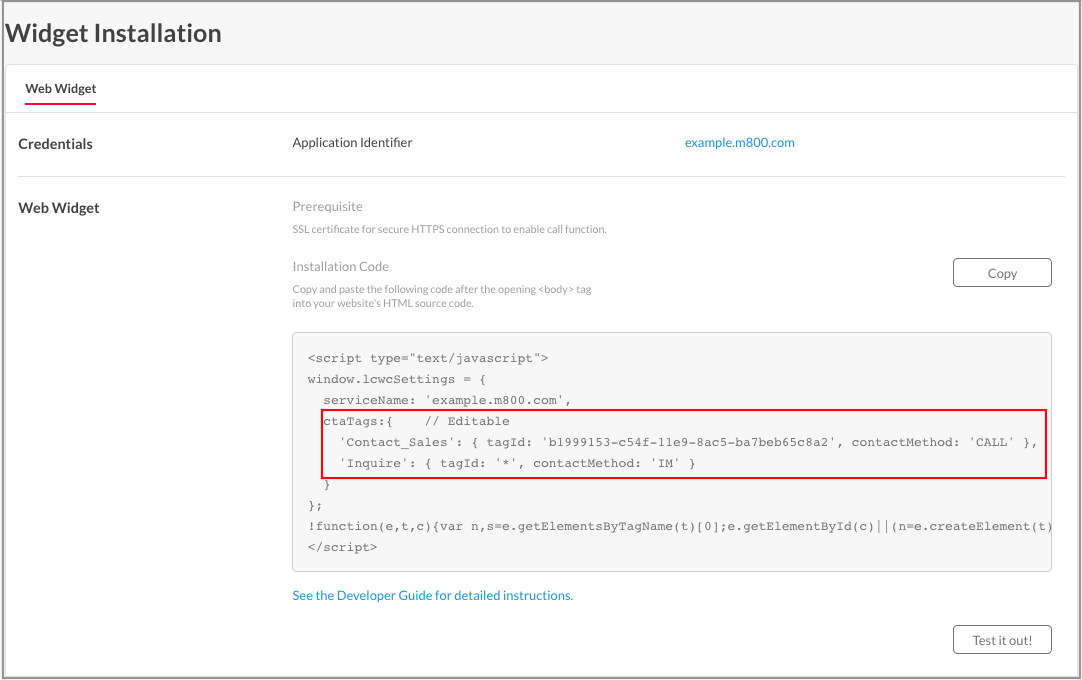Click the Application Identifier field label

click(x=352, y=142)
